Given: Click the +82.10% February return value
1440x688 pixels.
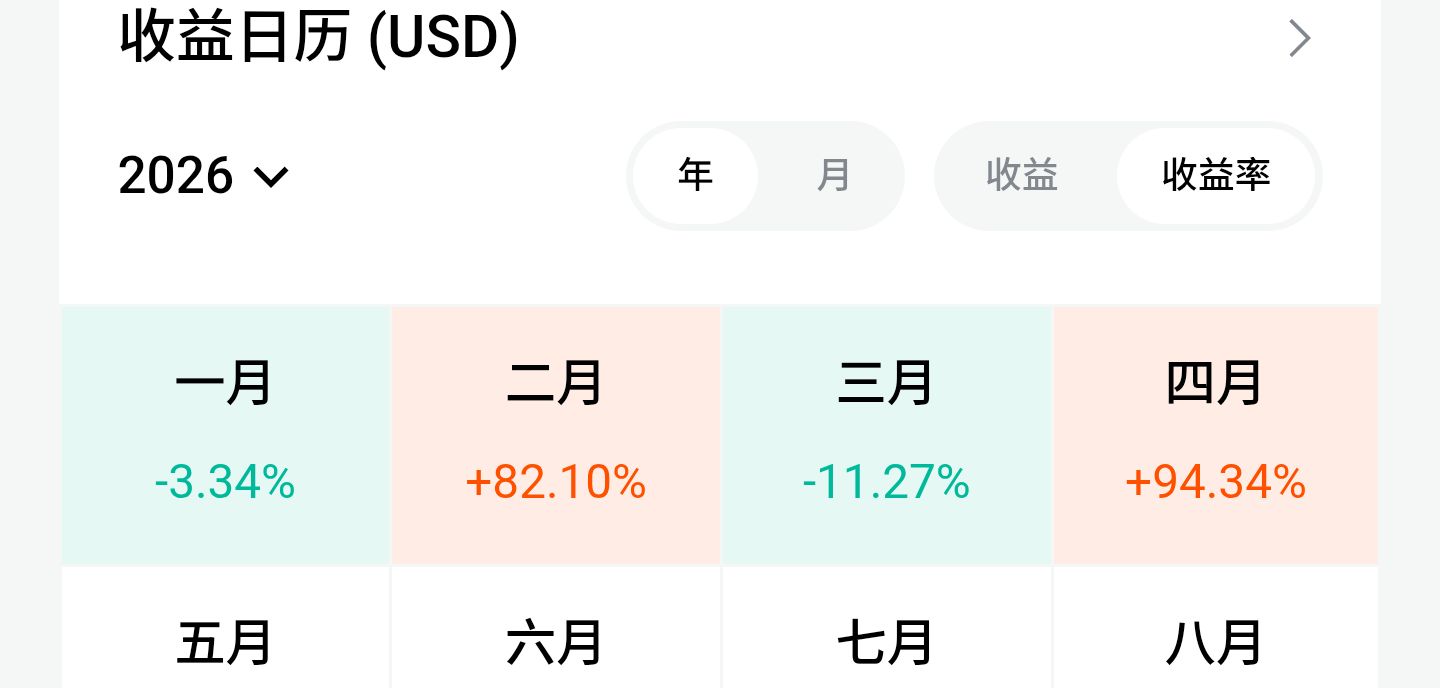Looking at the screenshot, I should point(555,483).
